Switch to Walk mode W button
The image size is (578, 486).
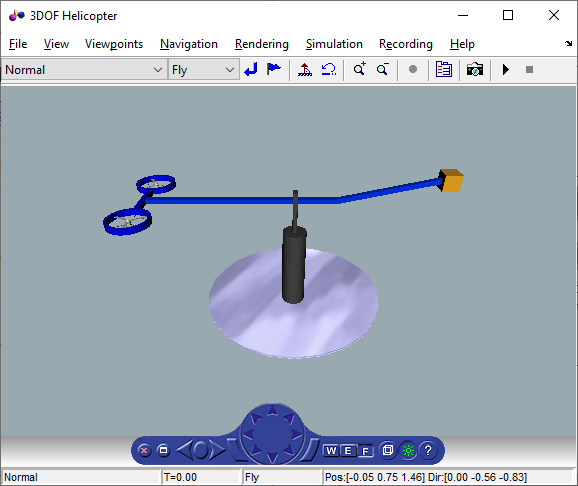click(331, 451)
